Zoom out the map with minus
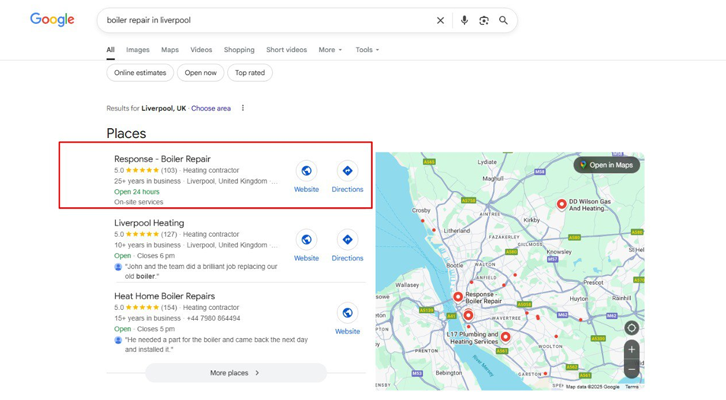This screenshot has height=400, width=726. coord(632,369)
